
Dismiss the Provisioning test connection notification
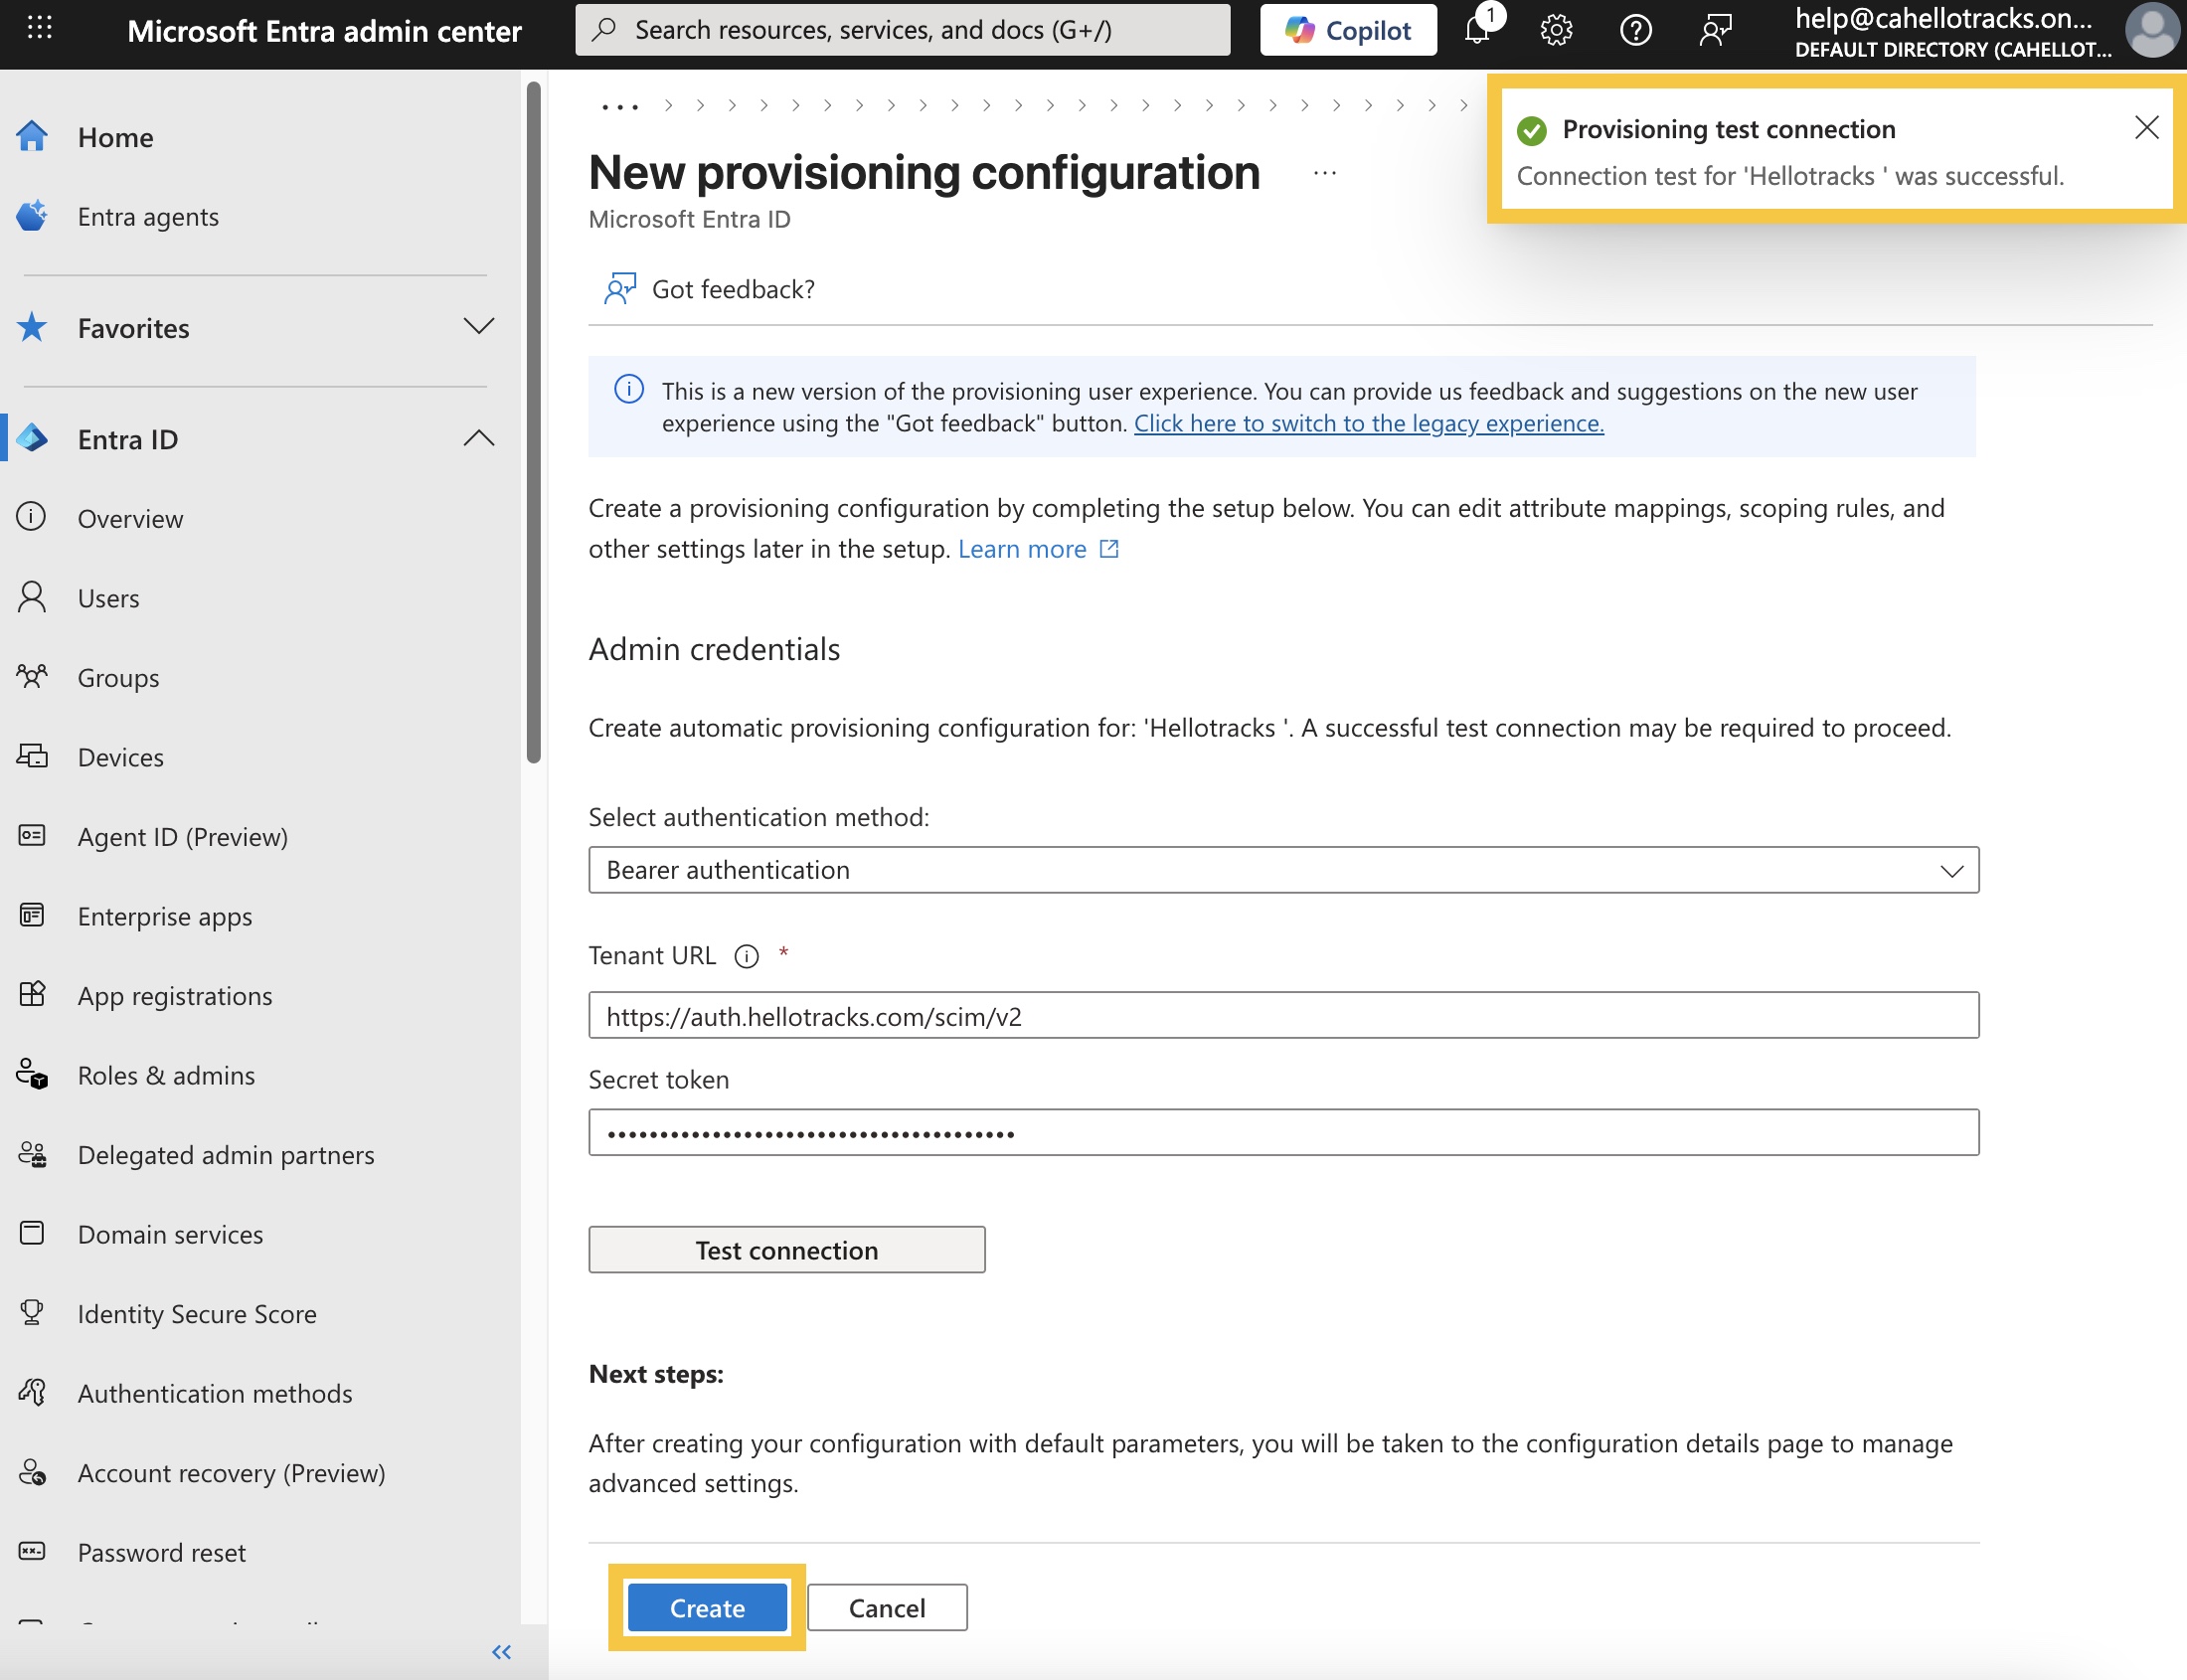click(x=2146, y=128)
